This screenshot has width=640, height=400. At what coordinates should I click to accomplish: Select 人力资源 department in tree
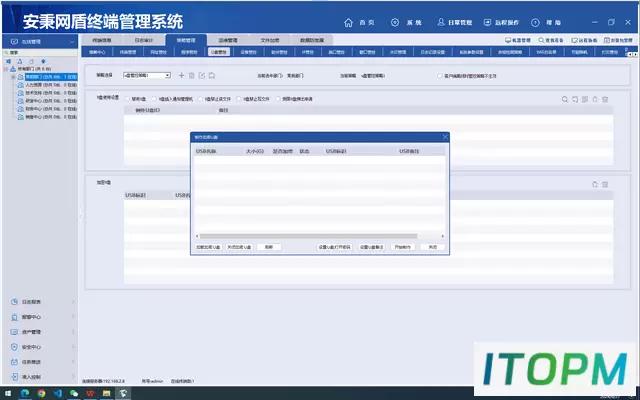point(51,85)
